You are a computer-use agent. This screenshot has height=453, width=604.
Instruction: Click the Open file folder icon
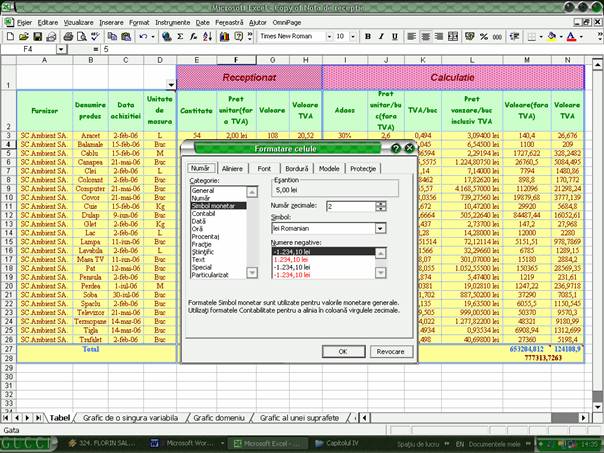[x=24, y=37]
